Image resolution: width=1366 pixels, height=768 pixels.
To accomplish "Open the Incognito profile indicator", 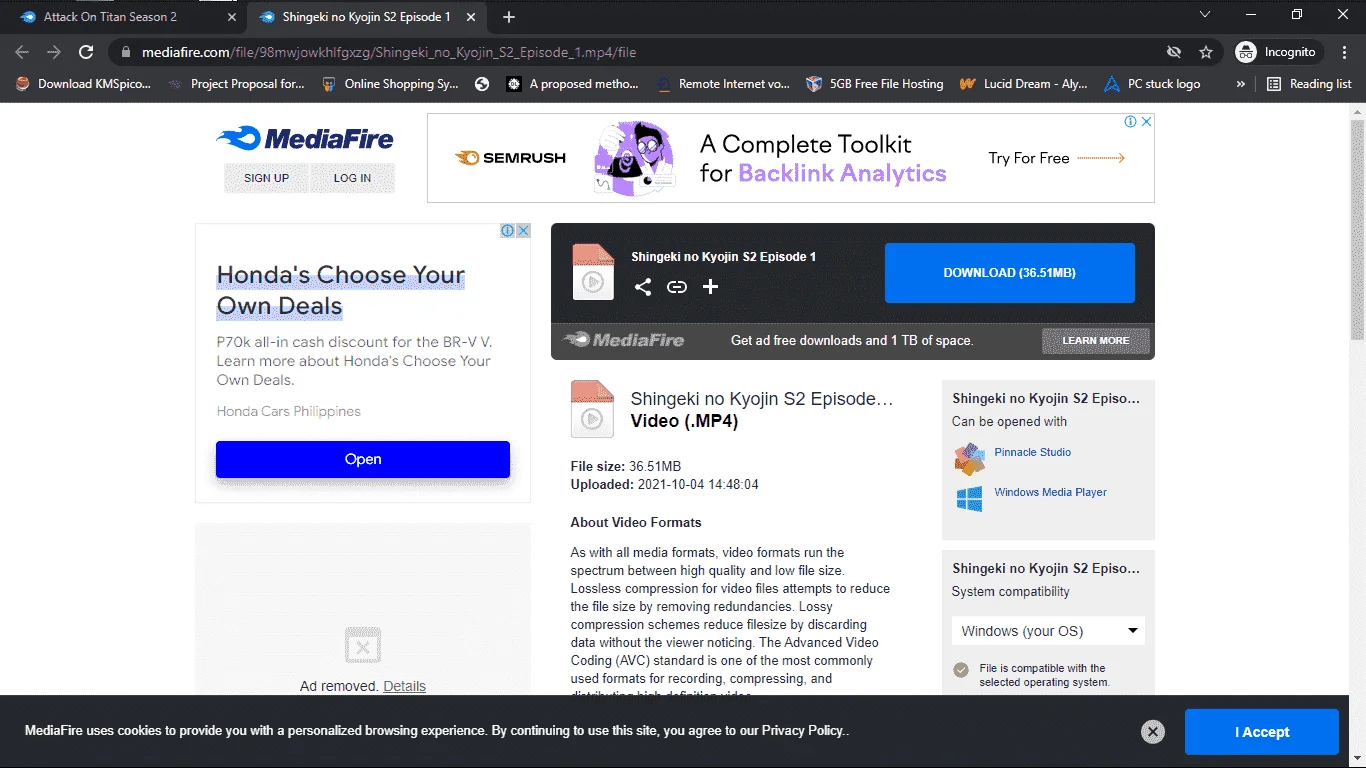I will (1279, 52).
